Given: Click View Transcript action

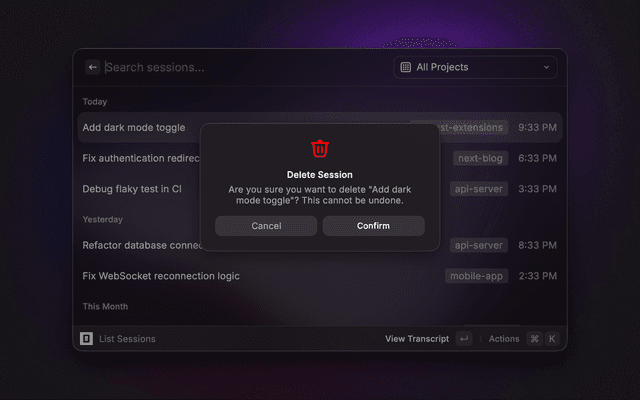Looking at the screenshot, I should (x=417, y=339).
